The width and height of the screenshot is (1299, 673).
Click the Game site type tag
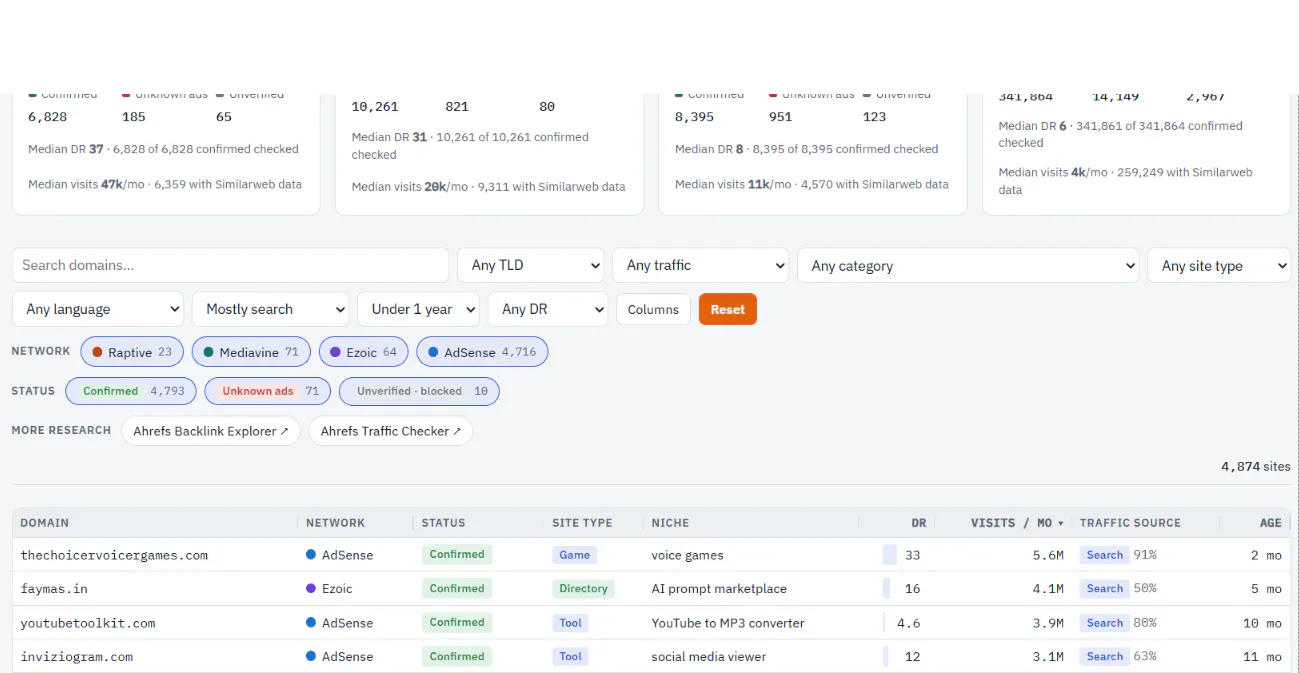coord(575,555)
